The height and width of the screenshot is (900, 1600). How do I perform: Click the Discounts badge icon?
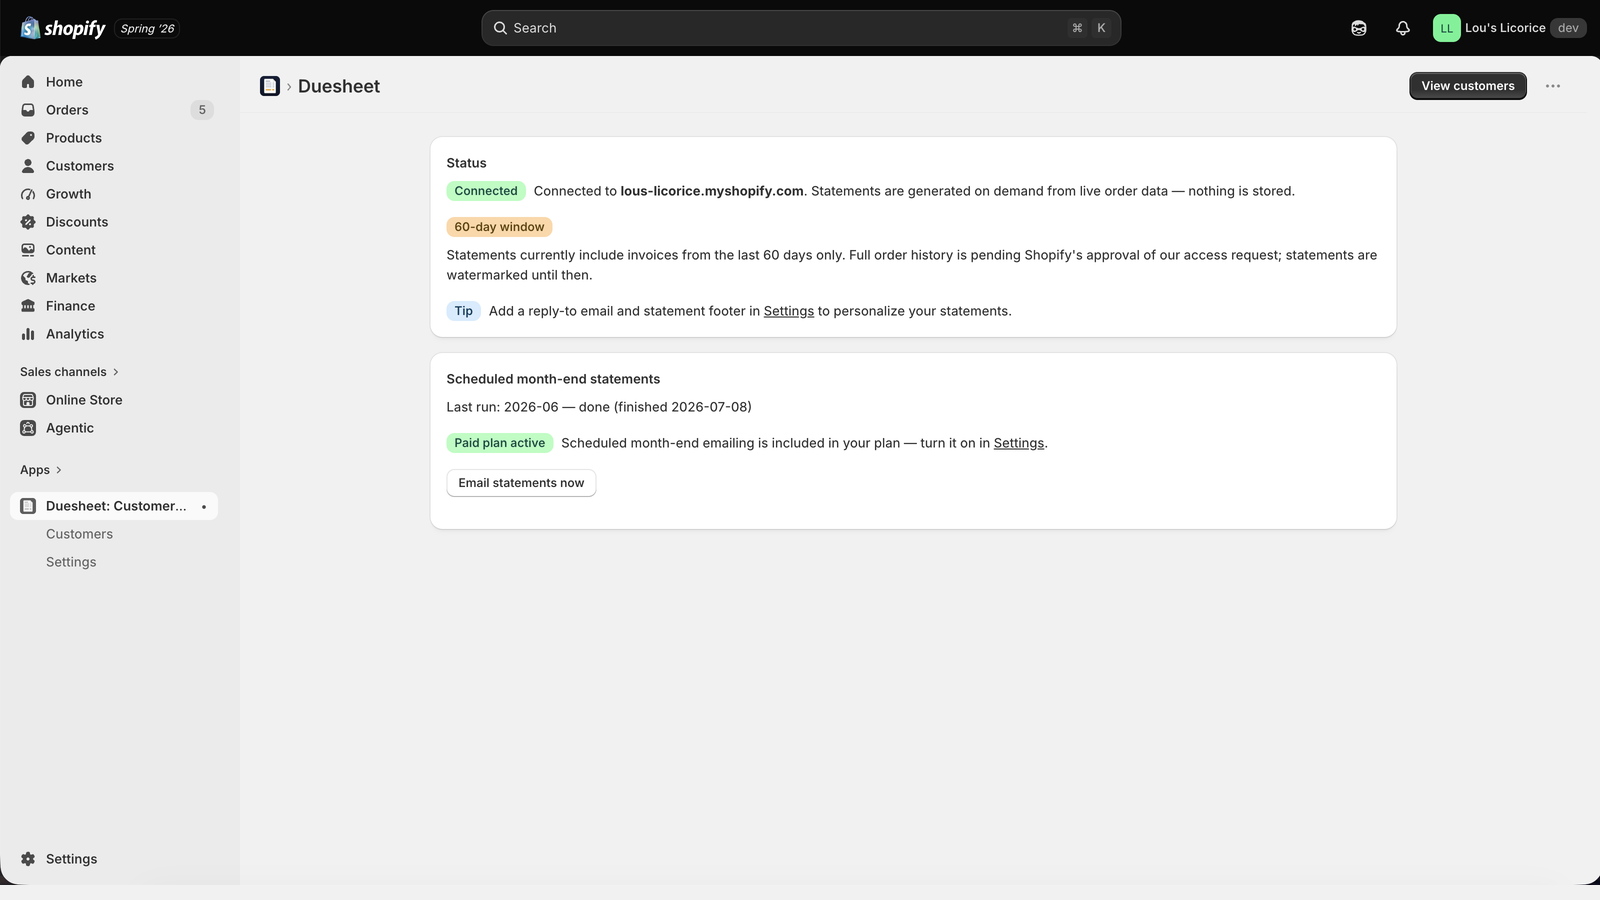tap(28, 222)
